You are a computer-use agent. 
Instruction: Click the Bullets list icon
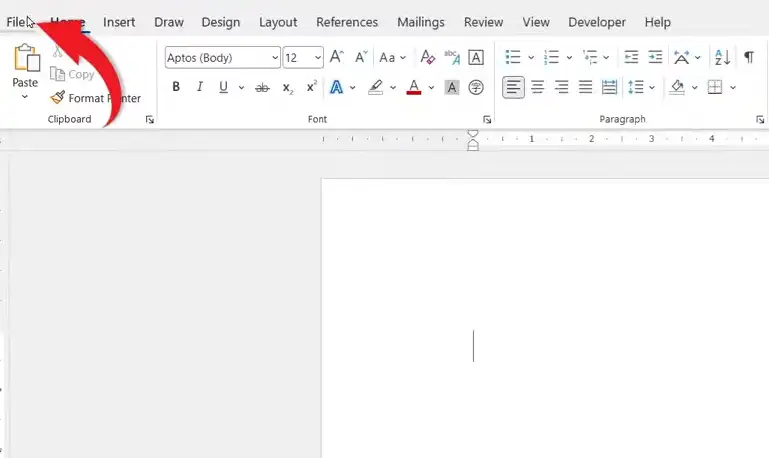click(513, 57)
